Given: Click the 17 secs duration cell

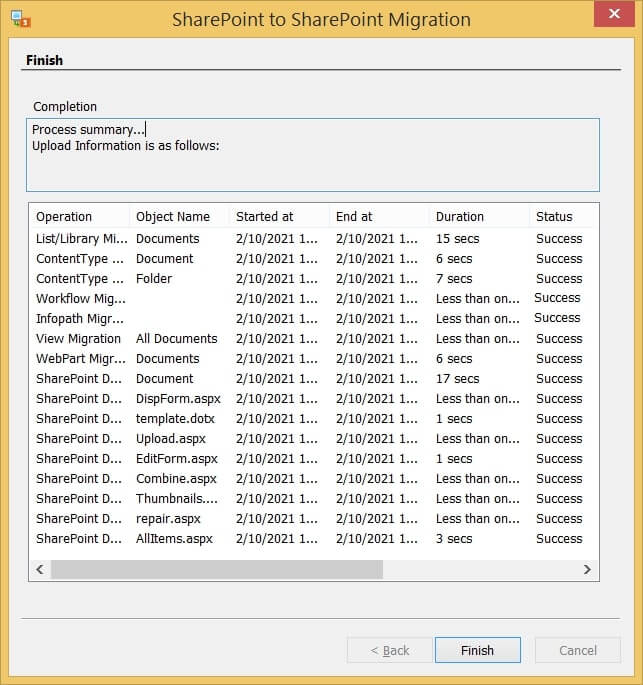Looking at the screenshot, I should (x=457, y=379).
